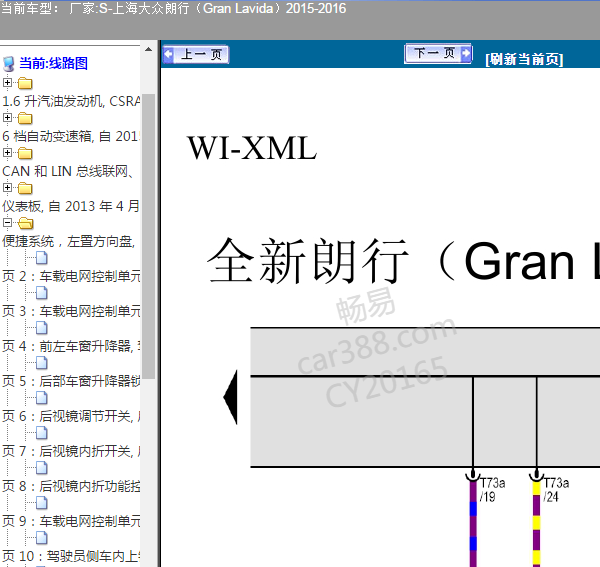Open 页 2：车载电网控制单元 page
Viewport: 600px width, 567px height.
pos(71,276)
